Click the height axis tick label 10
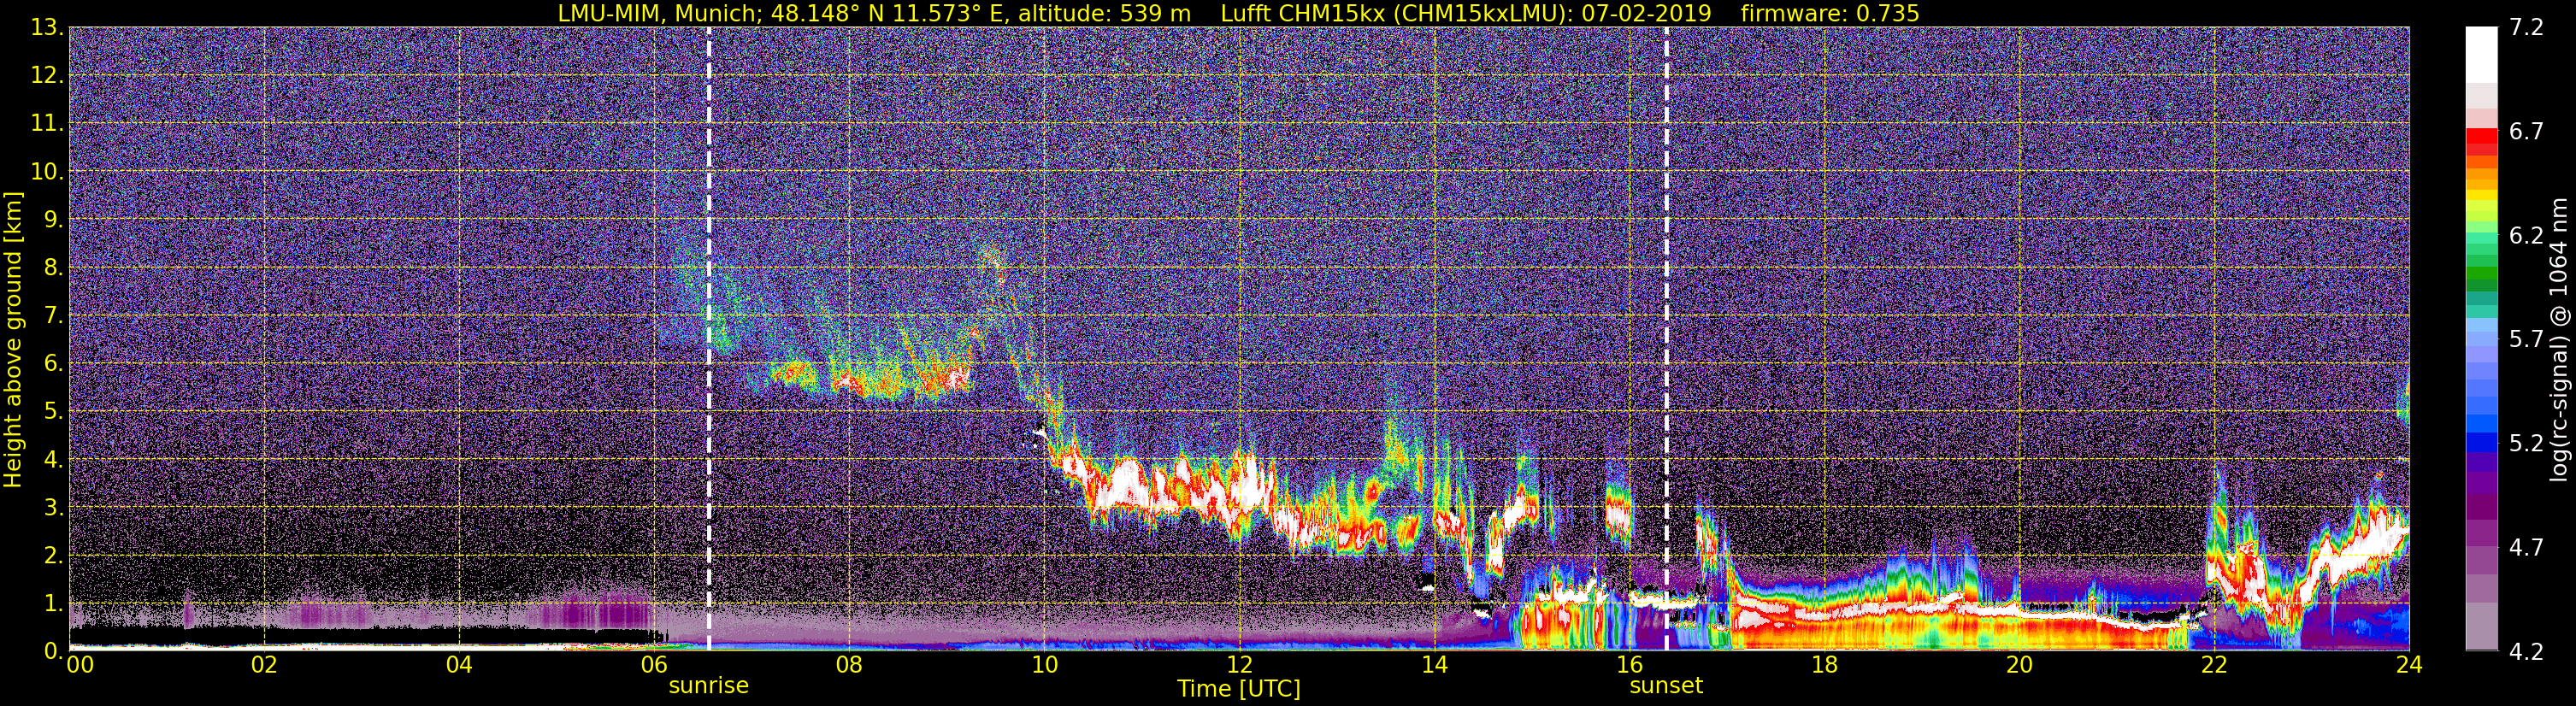 (45, 172)
